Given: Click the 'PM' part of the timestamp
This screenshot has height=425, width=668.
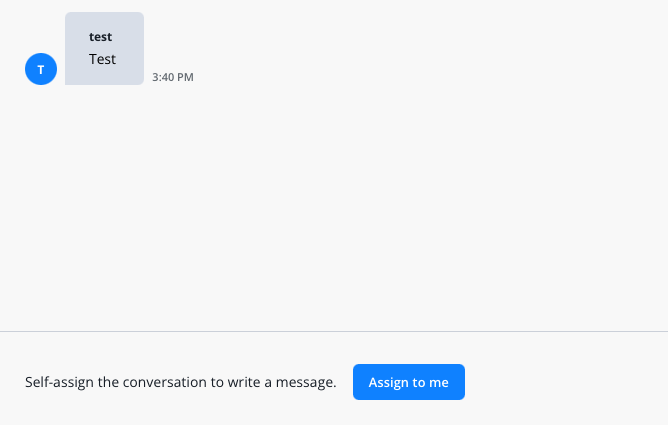Looking at the screenshot, I should [x=185, y=77].
